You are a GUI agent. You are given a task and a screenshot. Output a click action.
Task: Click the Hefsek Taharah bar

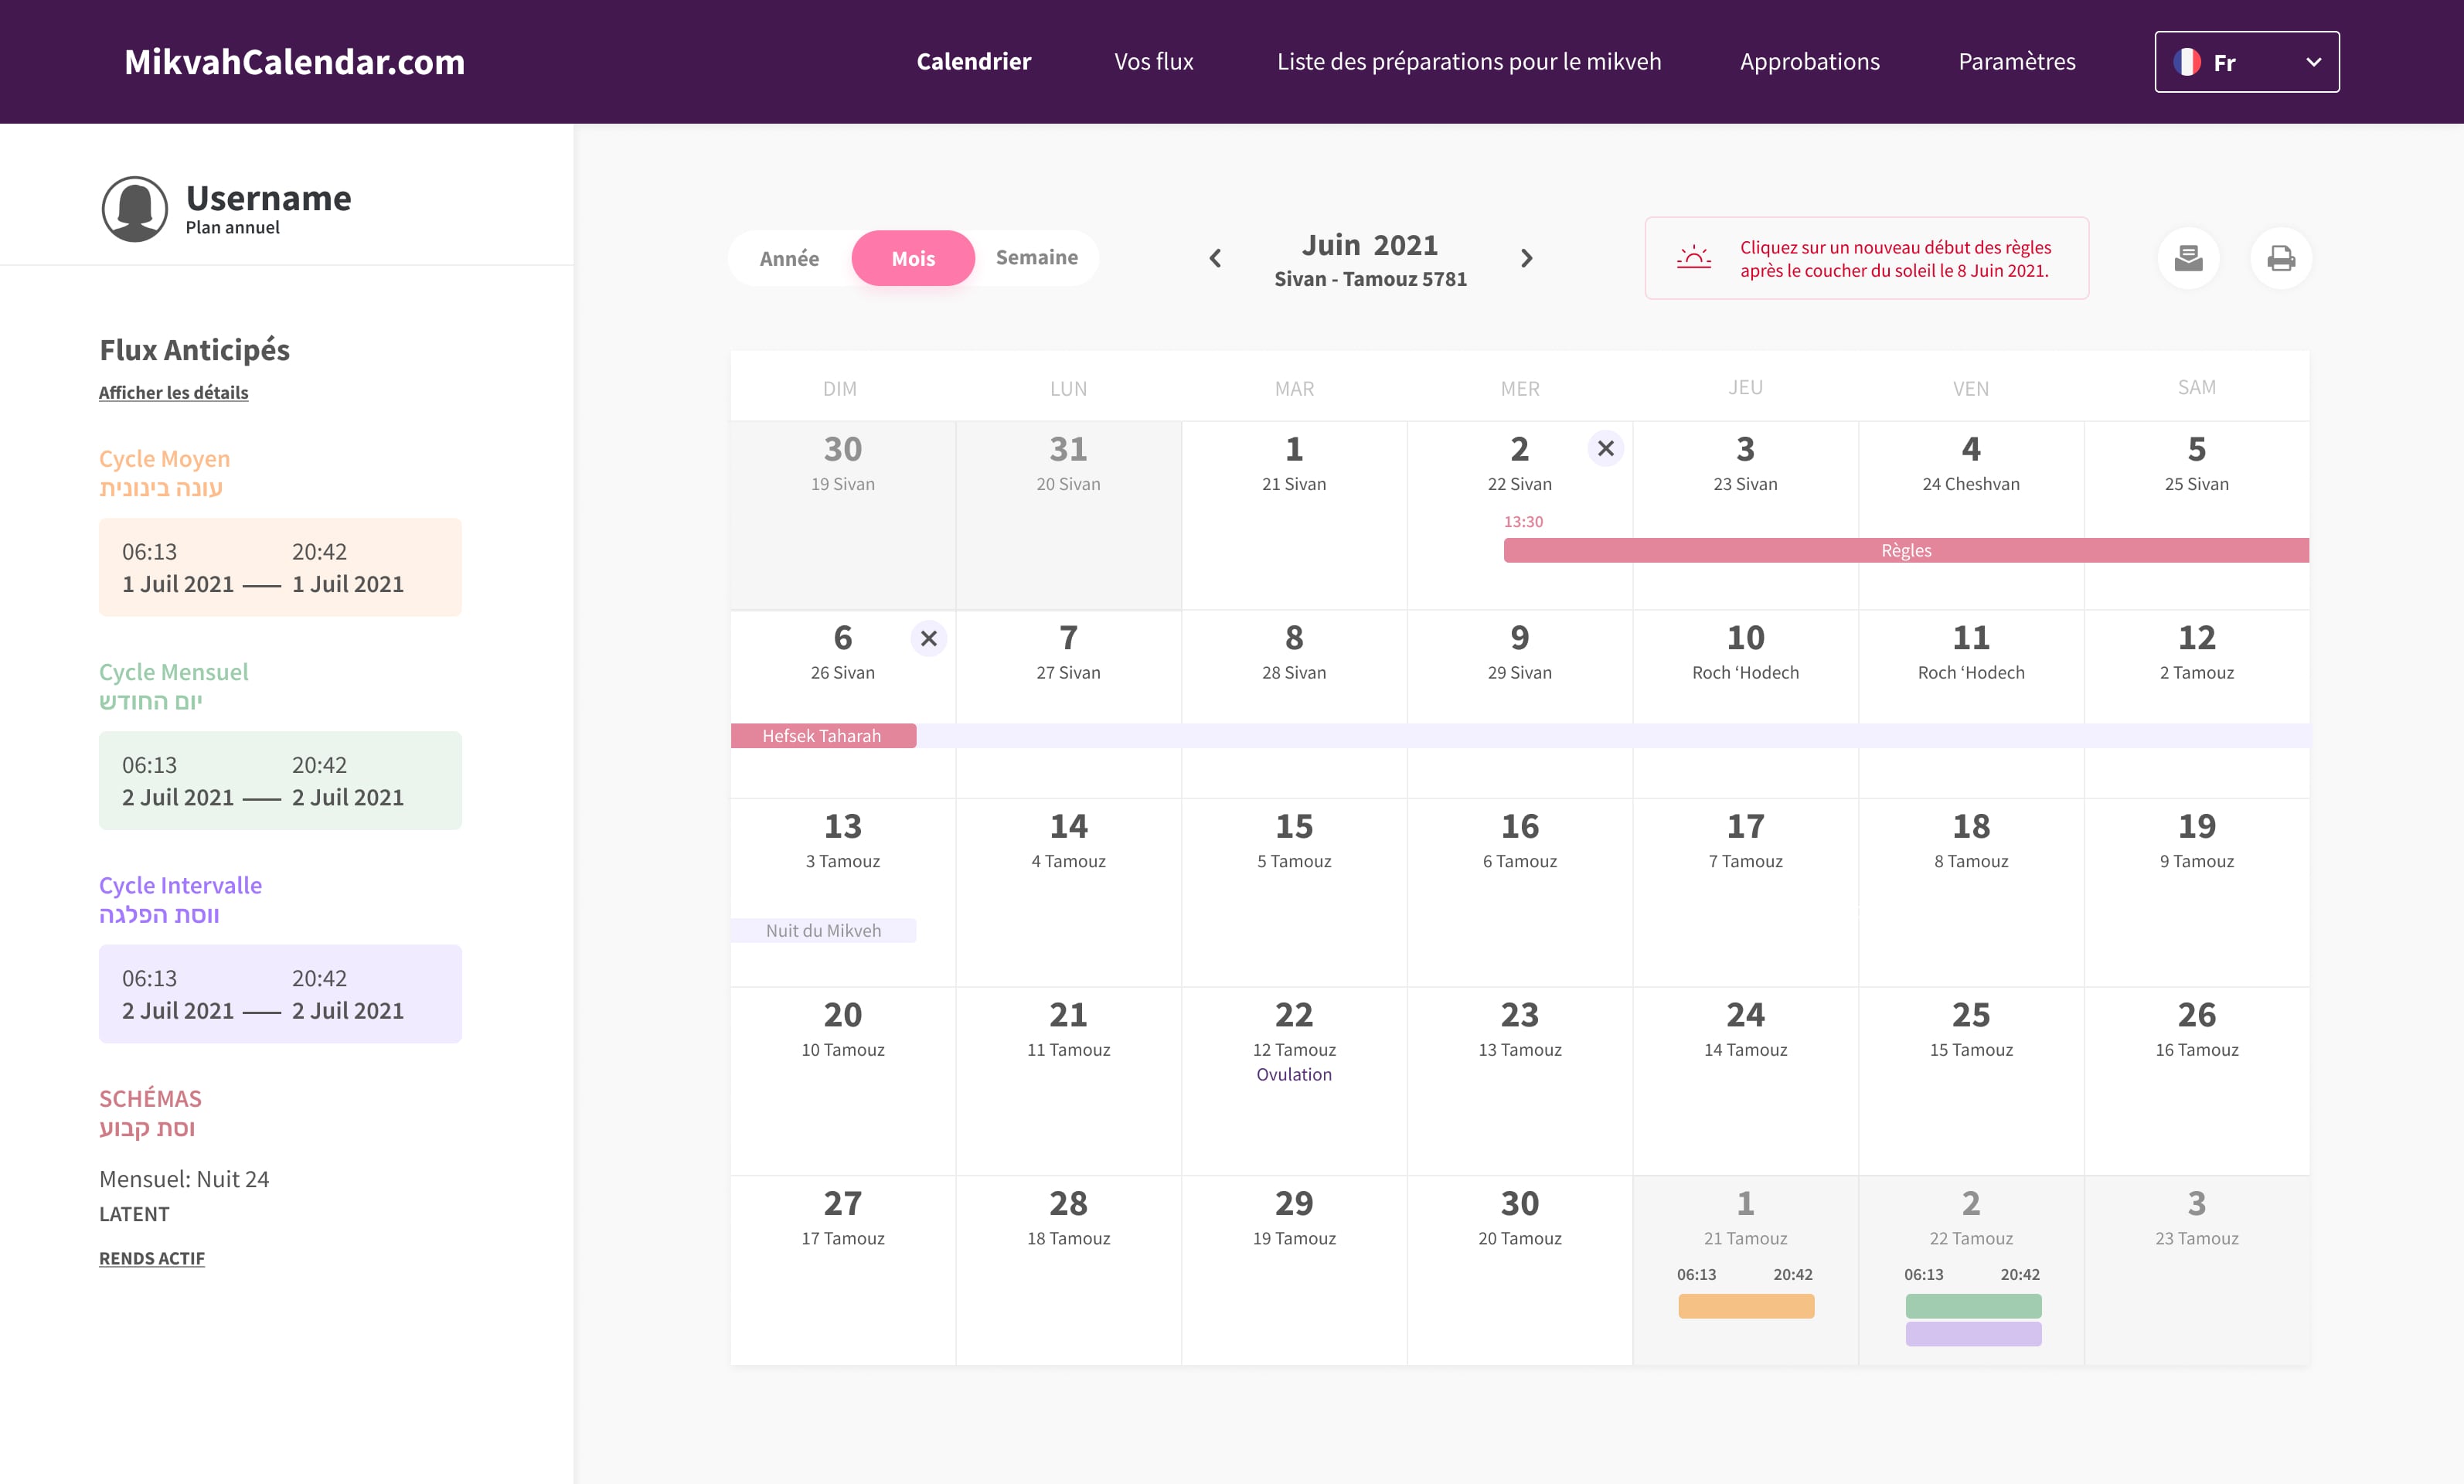tap(823, 736)
